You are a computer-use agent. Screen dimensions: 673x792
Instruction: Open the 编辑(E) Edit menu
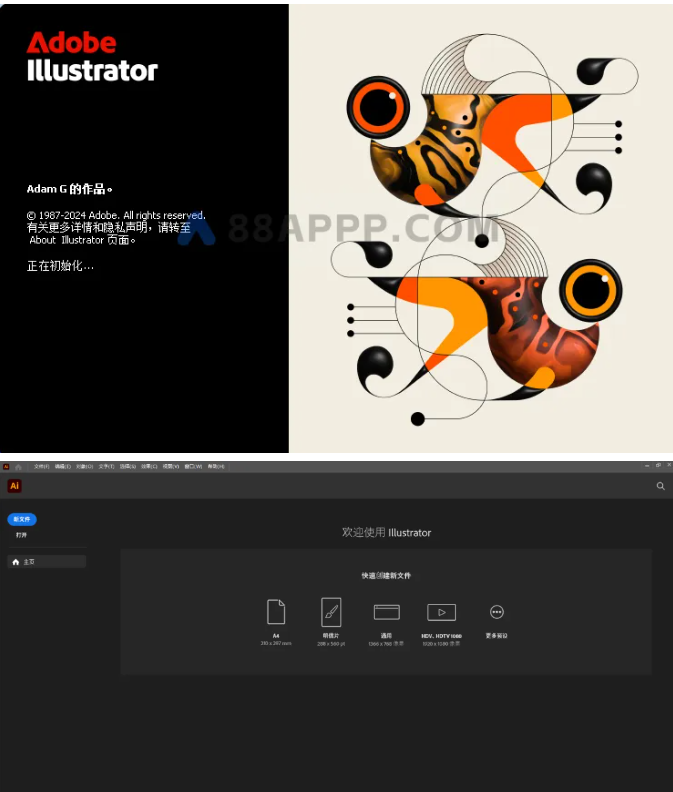pos(63,467)
